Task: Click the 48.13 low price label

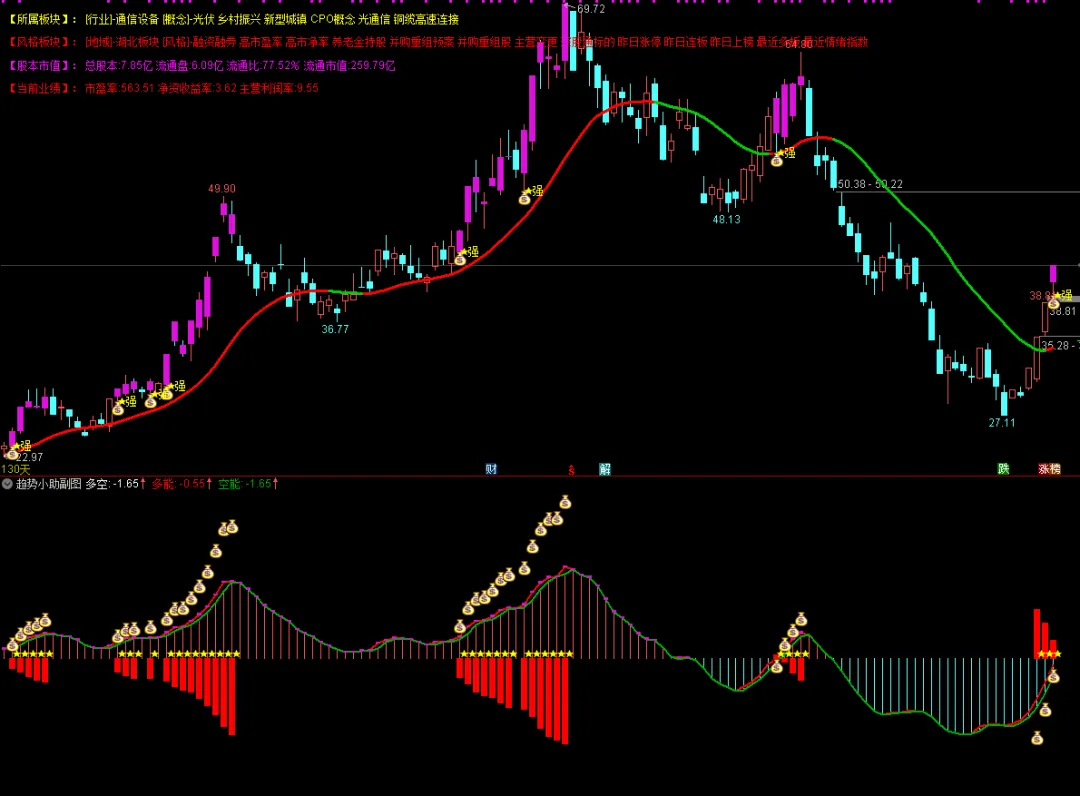Action: coord(726,219)
